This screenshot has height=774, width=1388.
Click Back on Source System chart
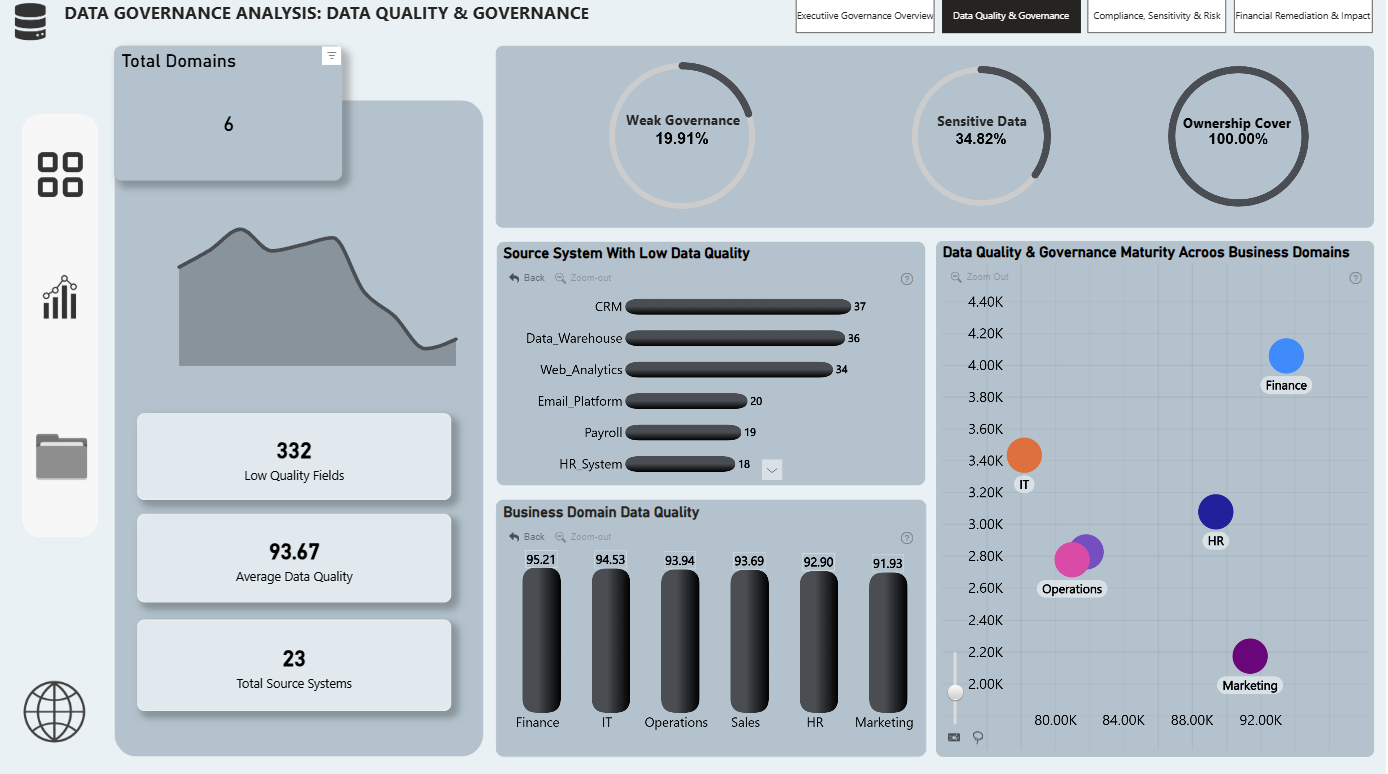coord(527,278)
